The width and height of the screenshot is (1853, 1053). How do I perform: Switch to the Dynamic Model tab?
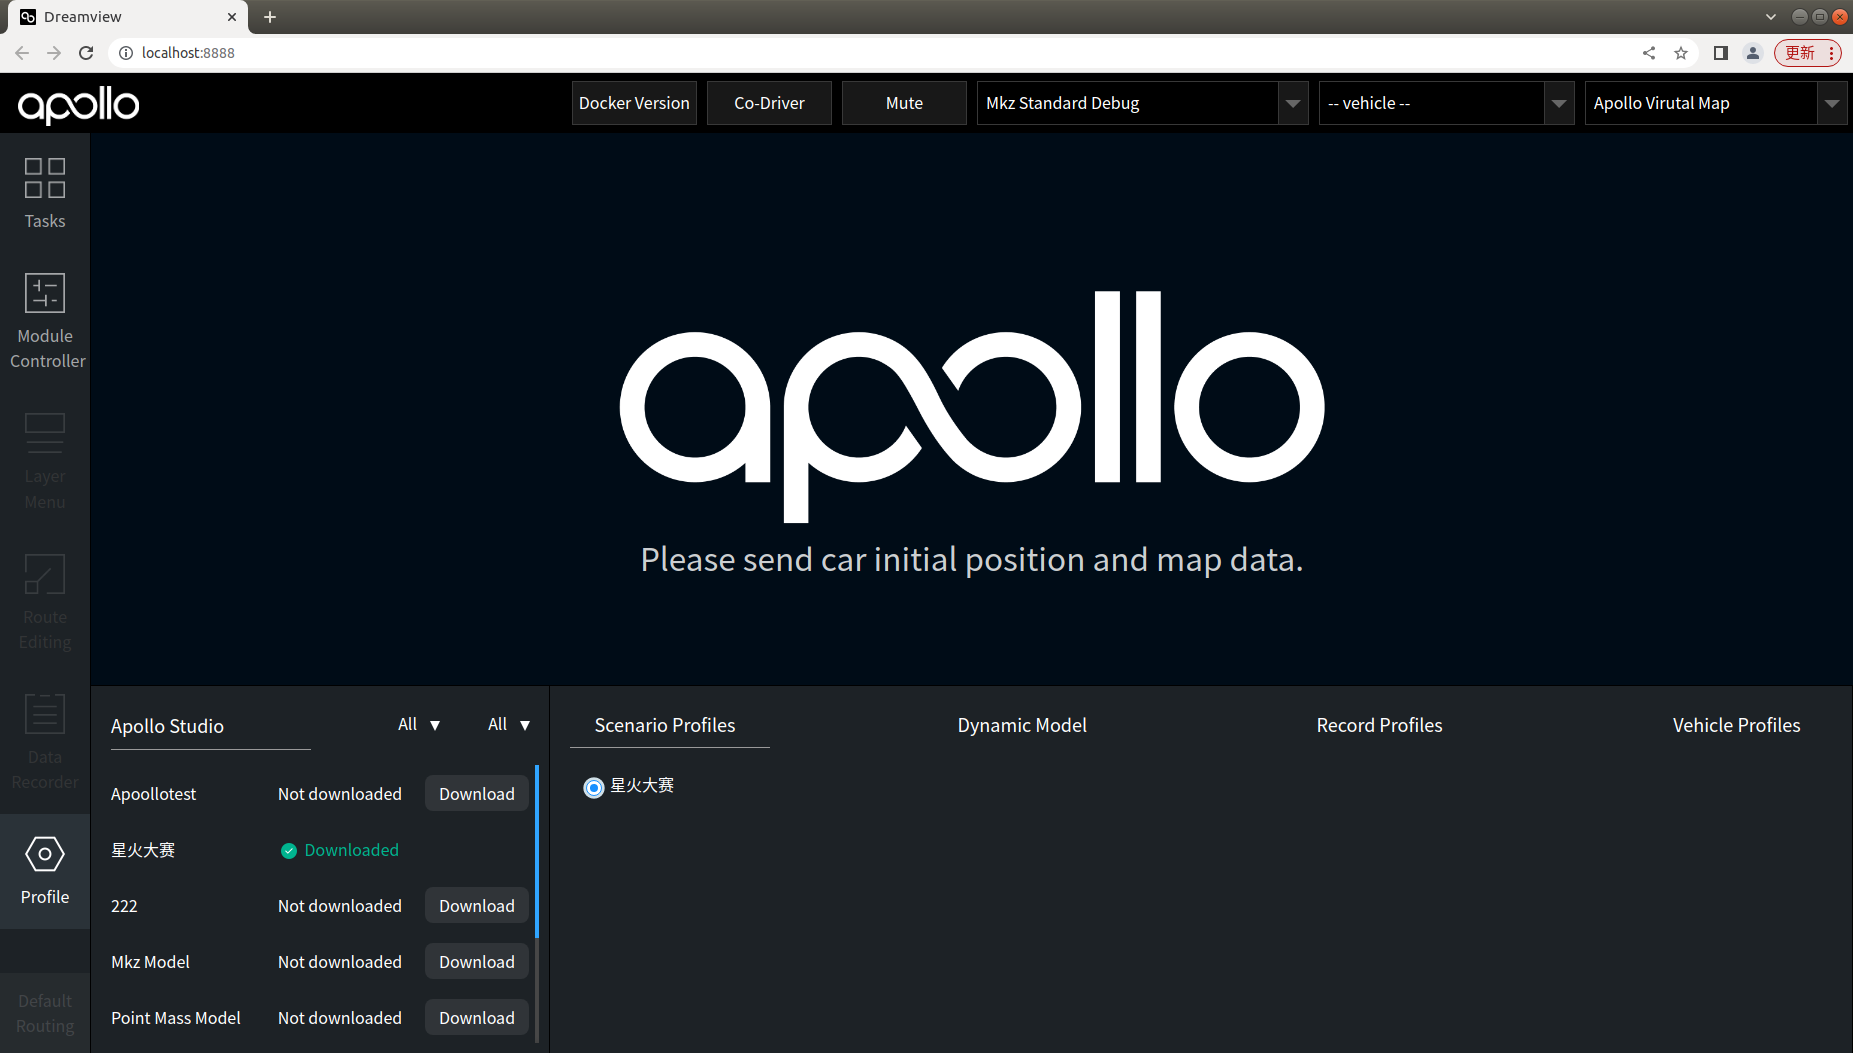tap(1021, 725)
